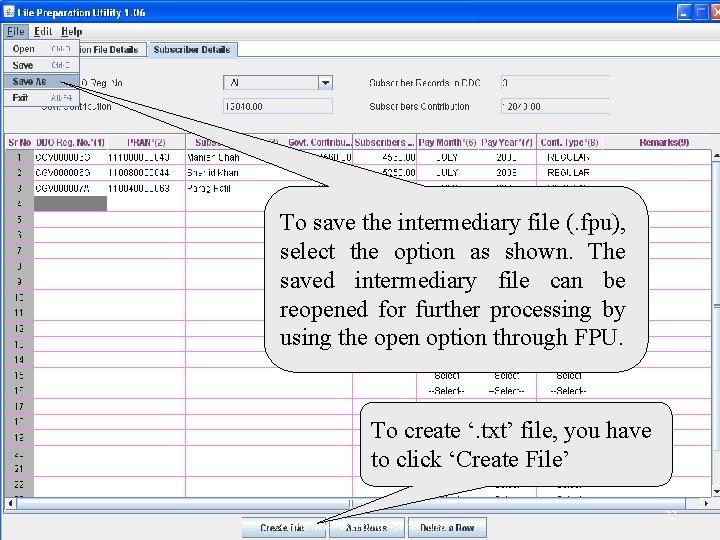Click the JULY pay month cell in row 1
The height and width of the screenshot is (540, 720).
click(x=447, y=158)
